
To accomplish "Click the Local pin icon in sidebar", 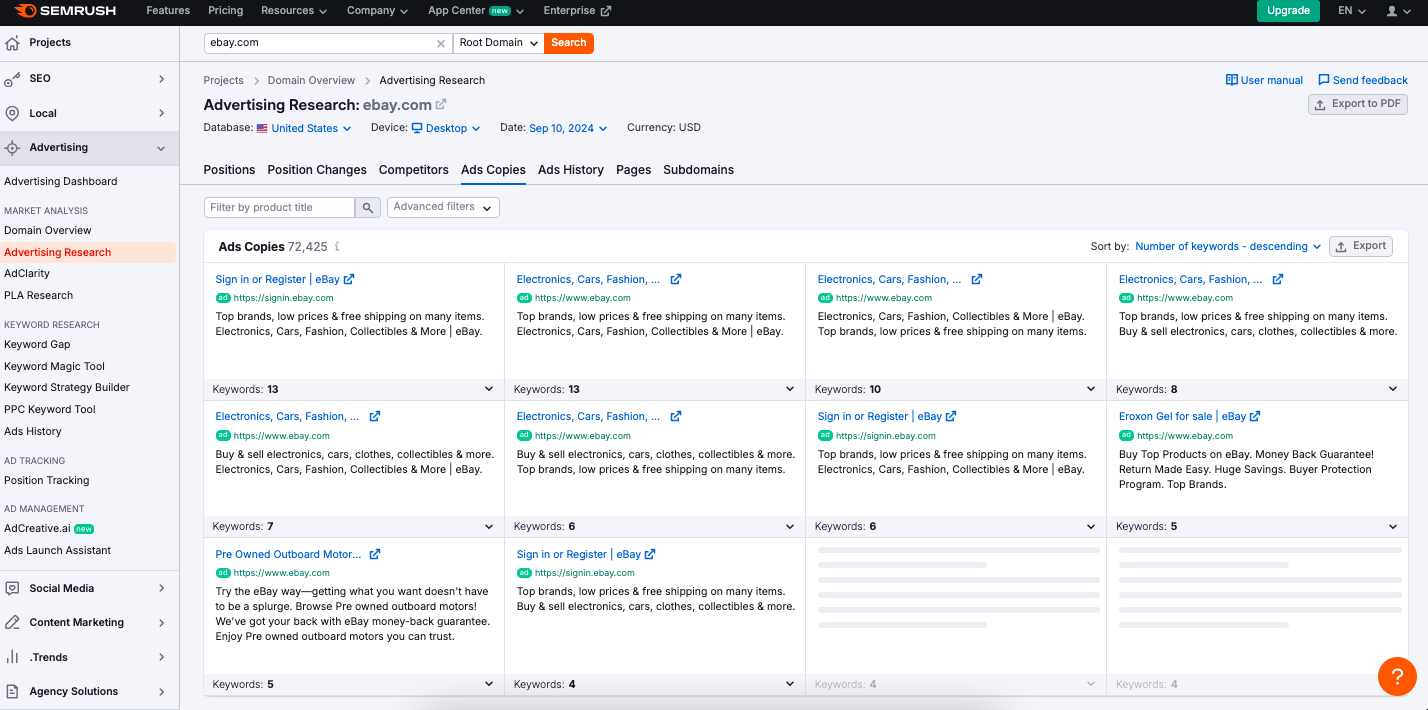I will click(x=12, y=113).
